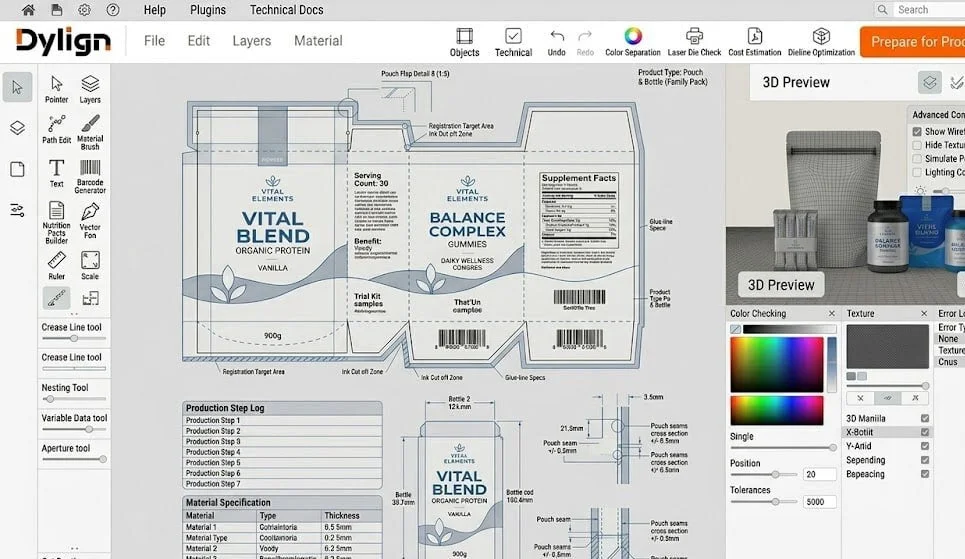Open settings with the gear icon

84,10
